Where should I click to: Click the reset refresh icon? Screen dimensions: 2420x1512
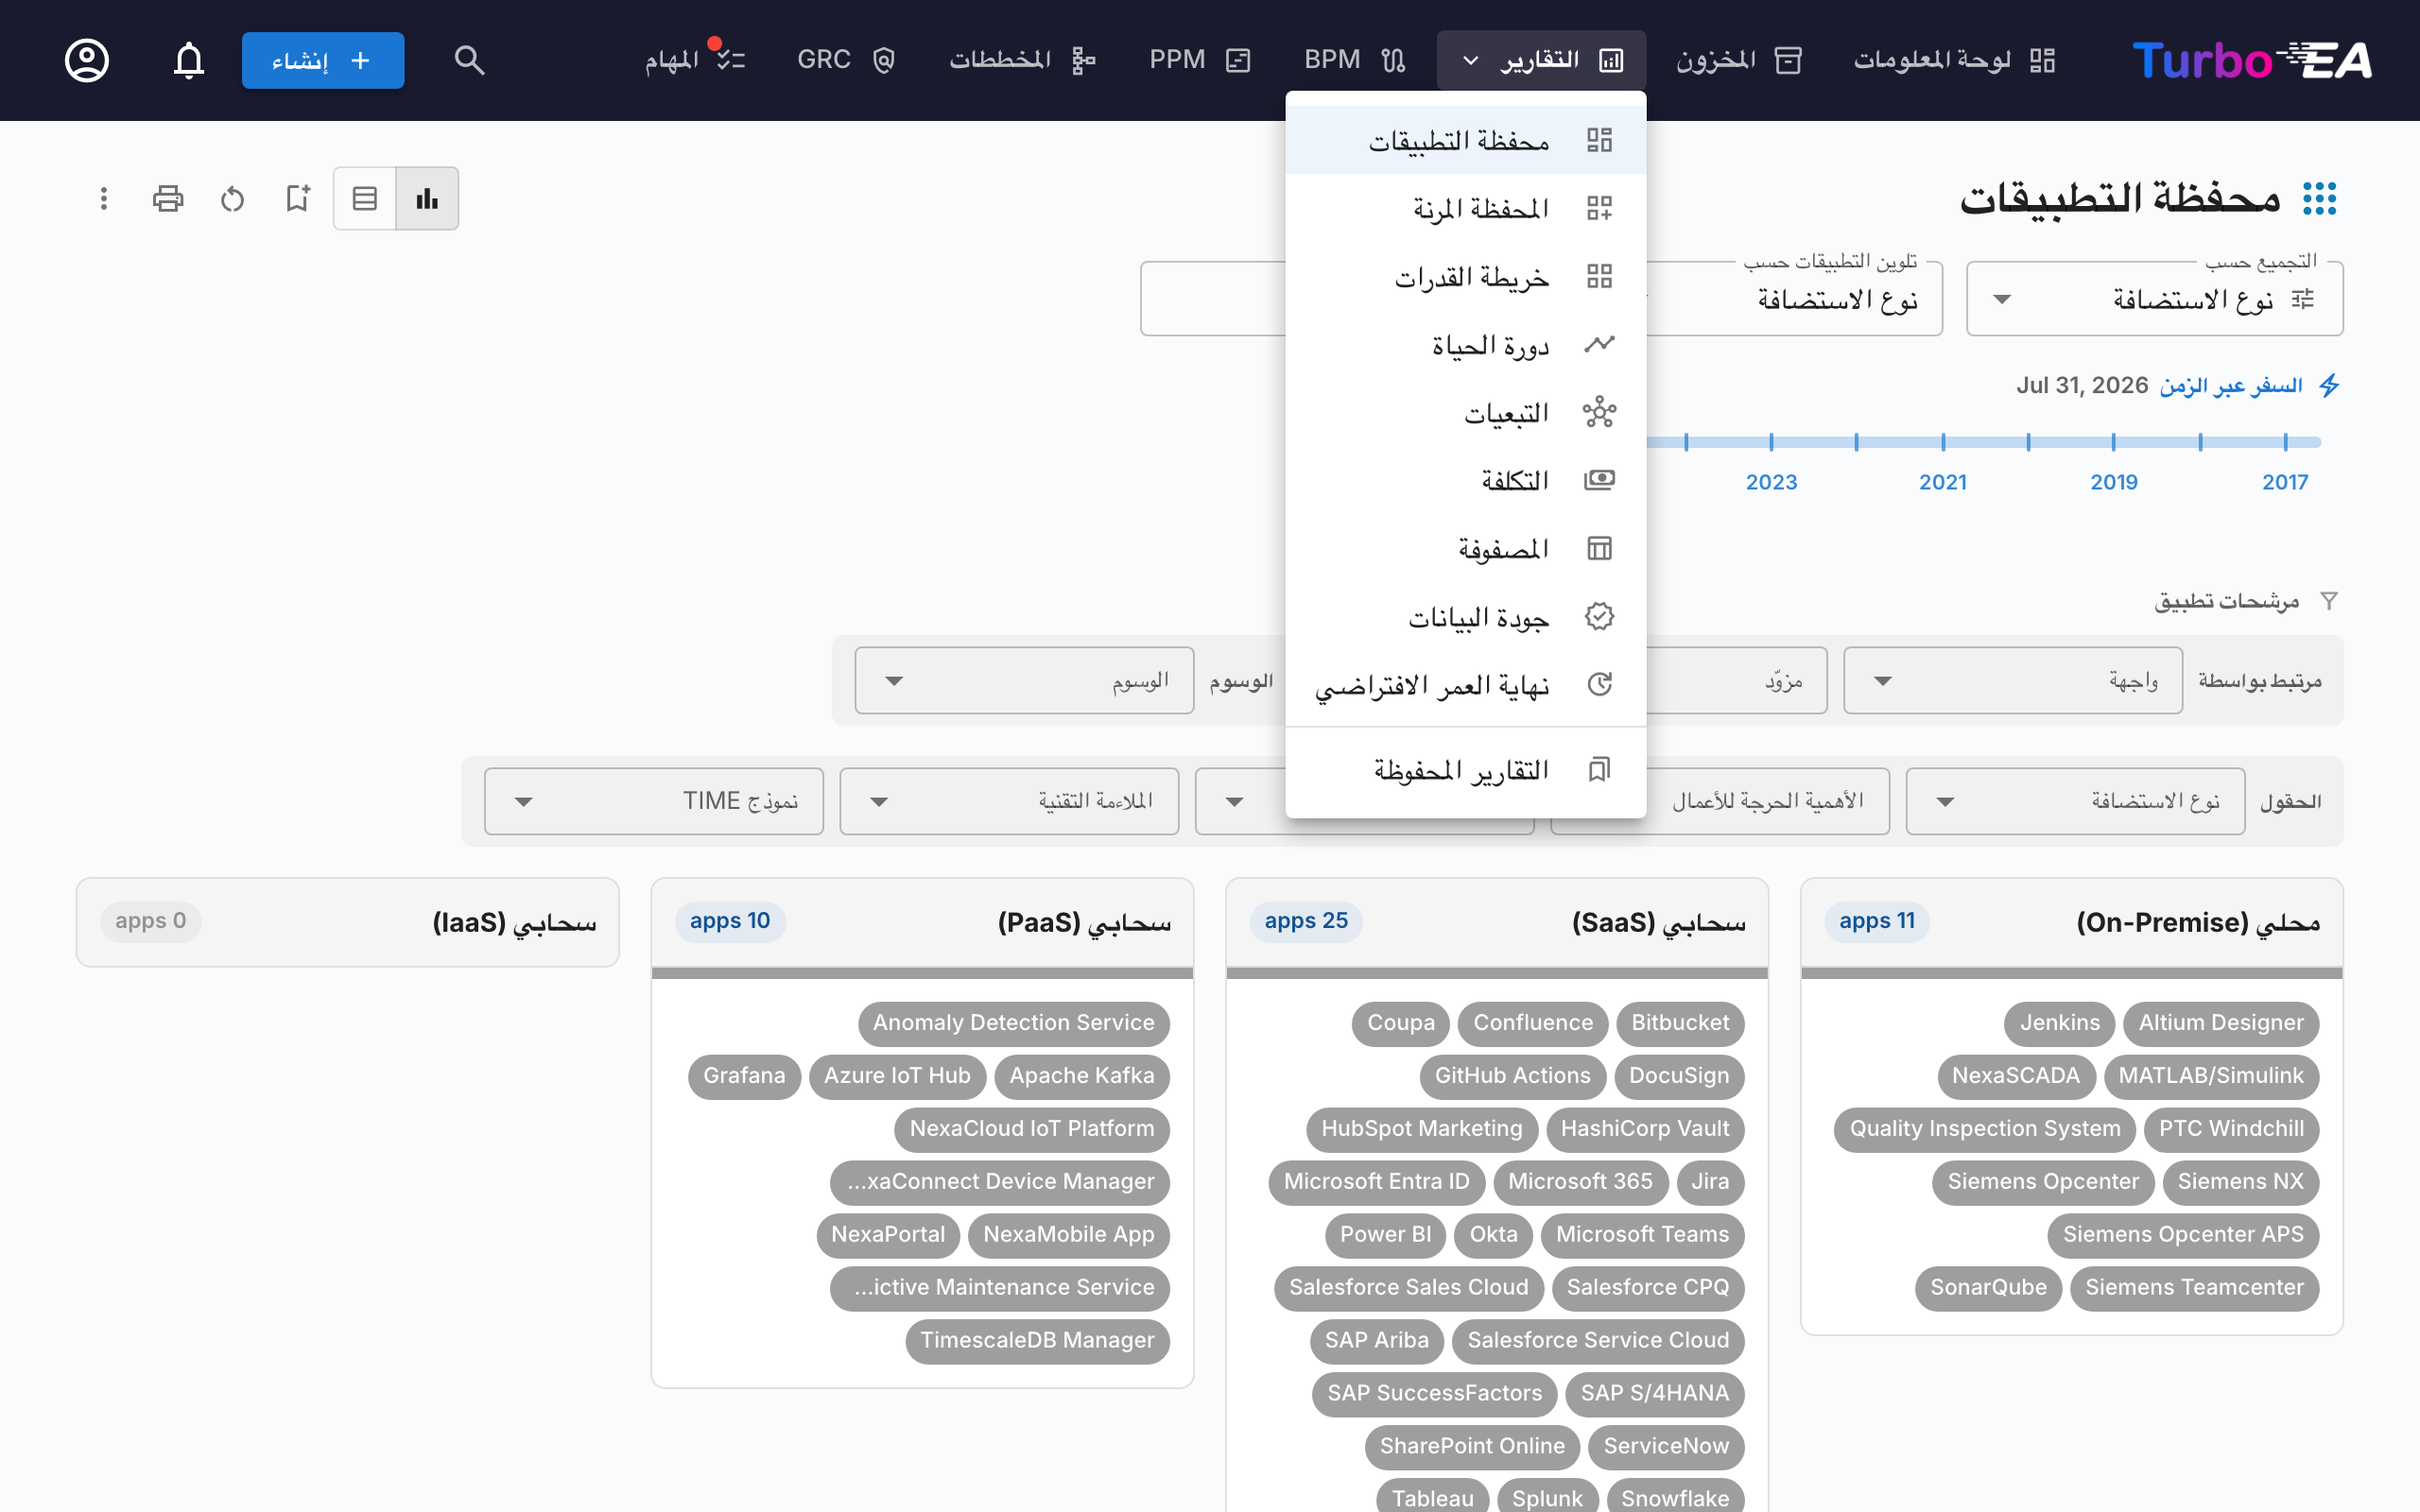[x=232, y=198]
